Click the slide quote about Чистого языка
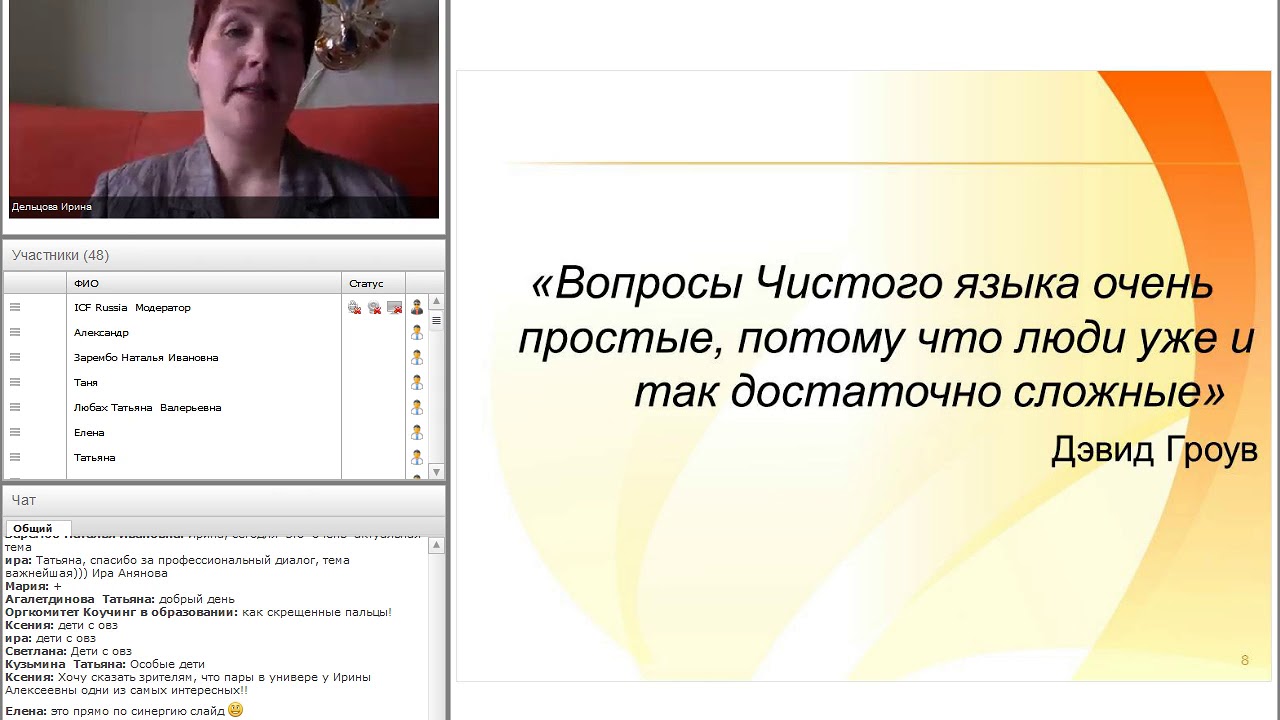This screenshot has width=1280, height=720. pyautogui.click(x=885, y=339)
